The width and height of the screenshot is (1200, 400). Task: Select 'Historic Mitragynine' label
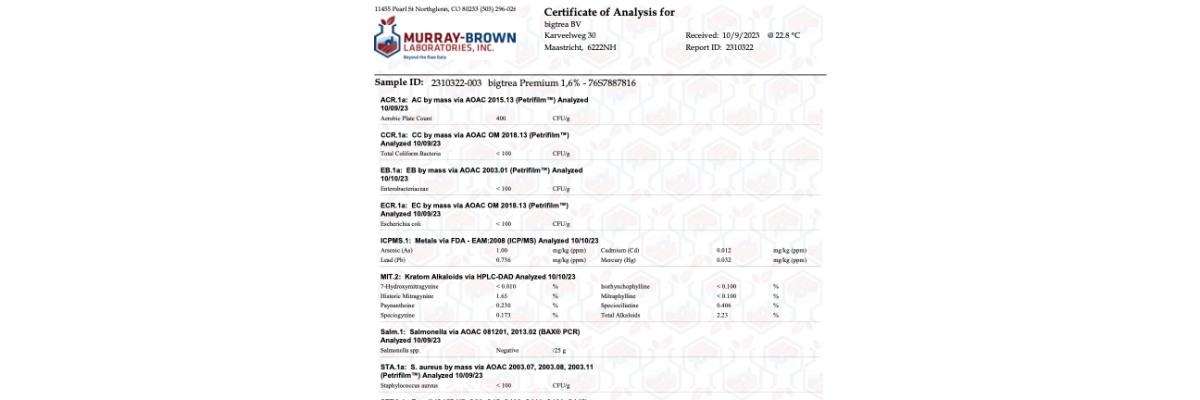coord(407,296)
